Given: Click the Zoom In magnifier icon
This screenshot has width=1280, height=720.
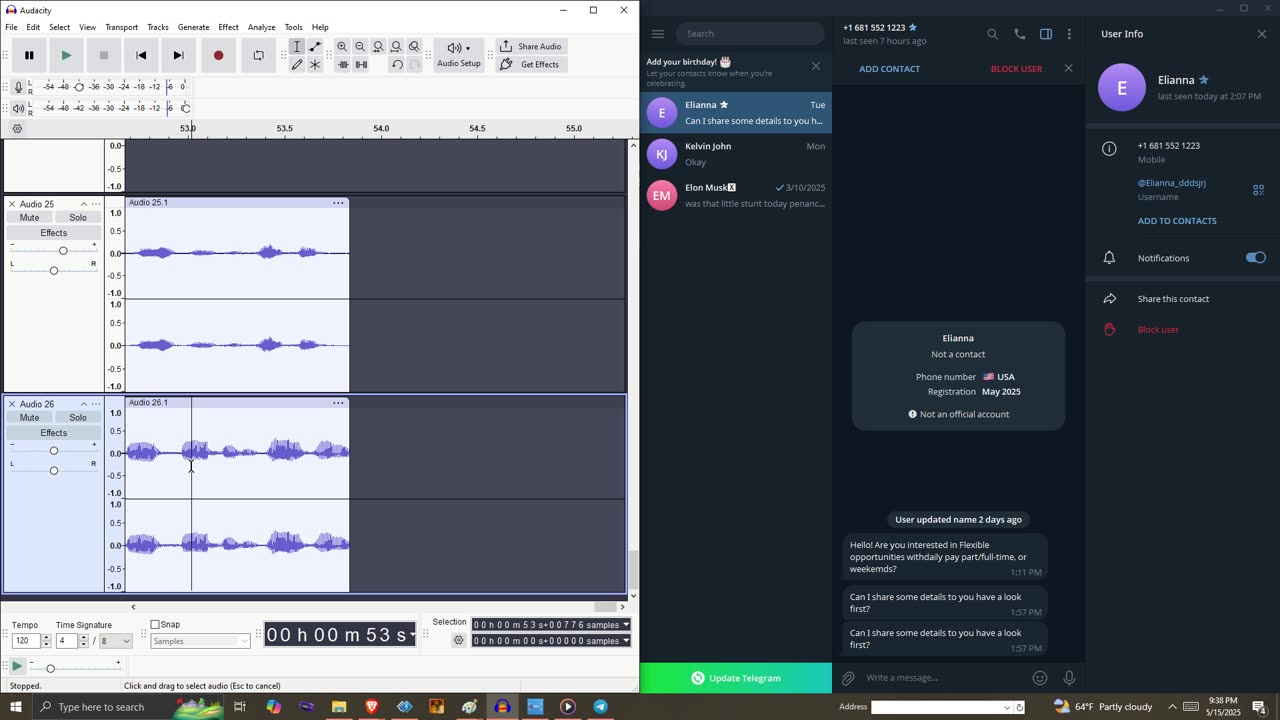Looking at the screenshot, I should coord(342,47).
